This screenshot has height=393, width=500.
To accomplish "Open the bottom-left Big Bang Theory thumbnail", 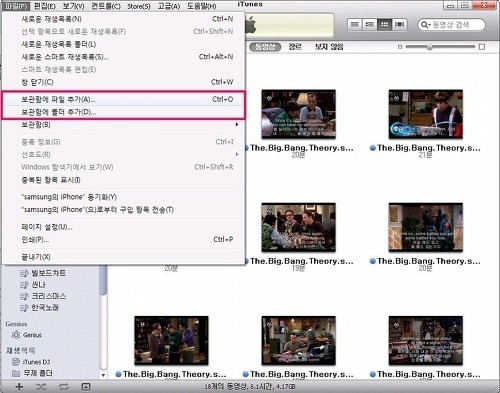I will pyautogui.click(x=171, y=341).
